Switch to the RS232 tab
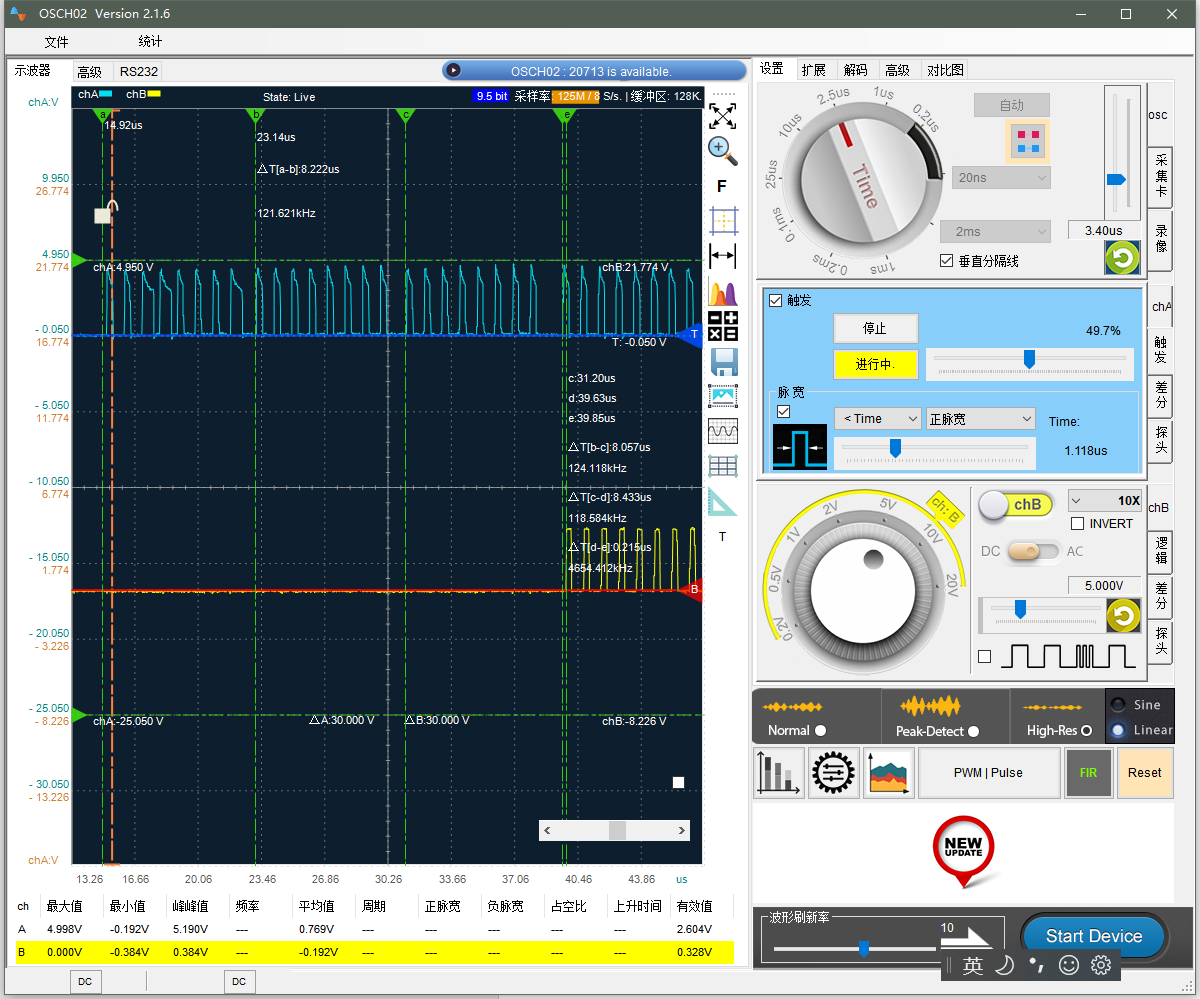 tap(138, 72)
